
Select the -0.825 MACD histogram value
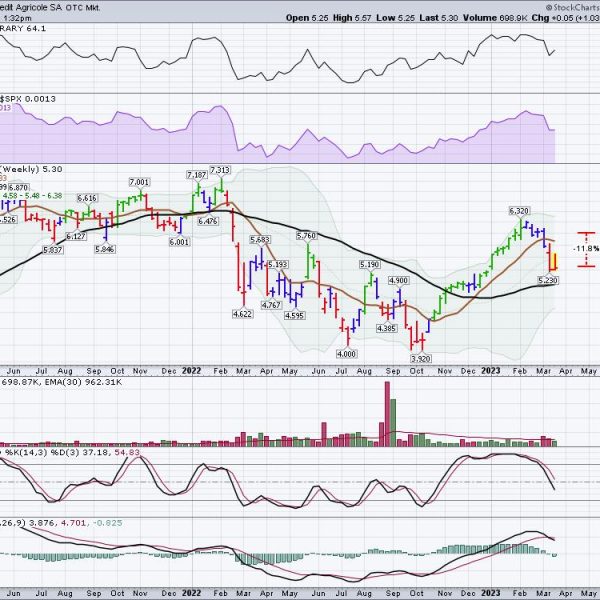tap(107, 523)
